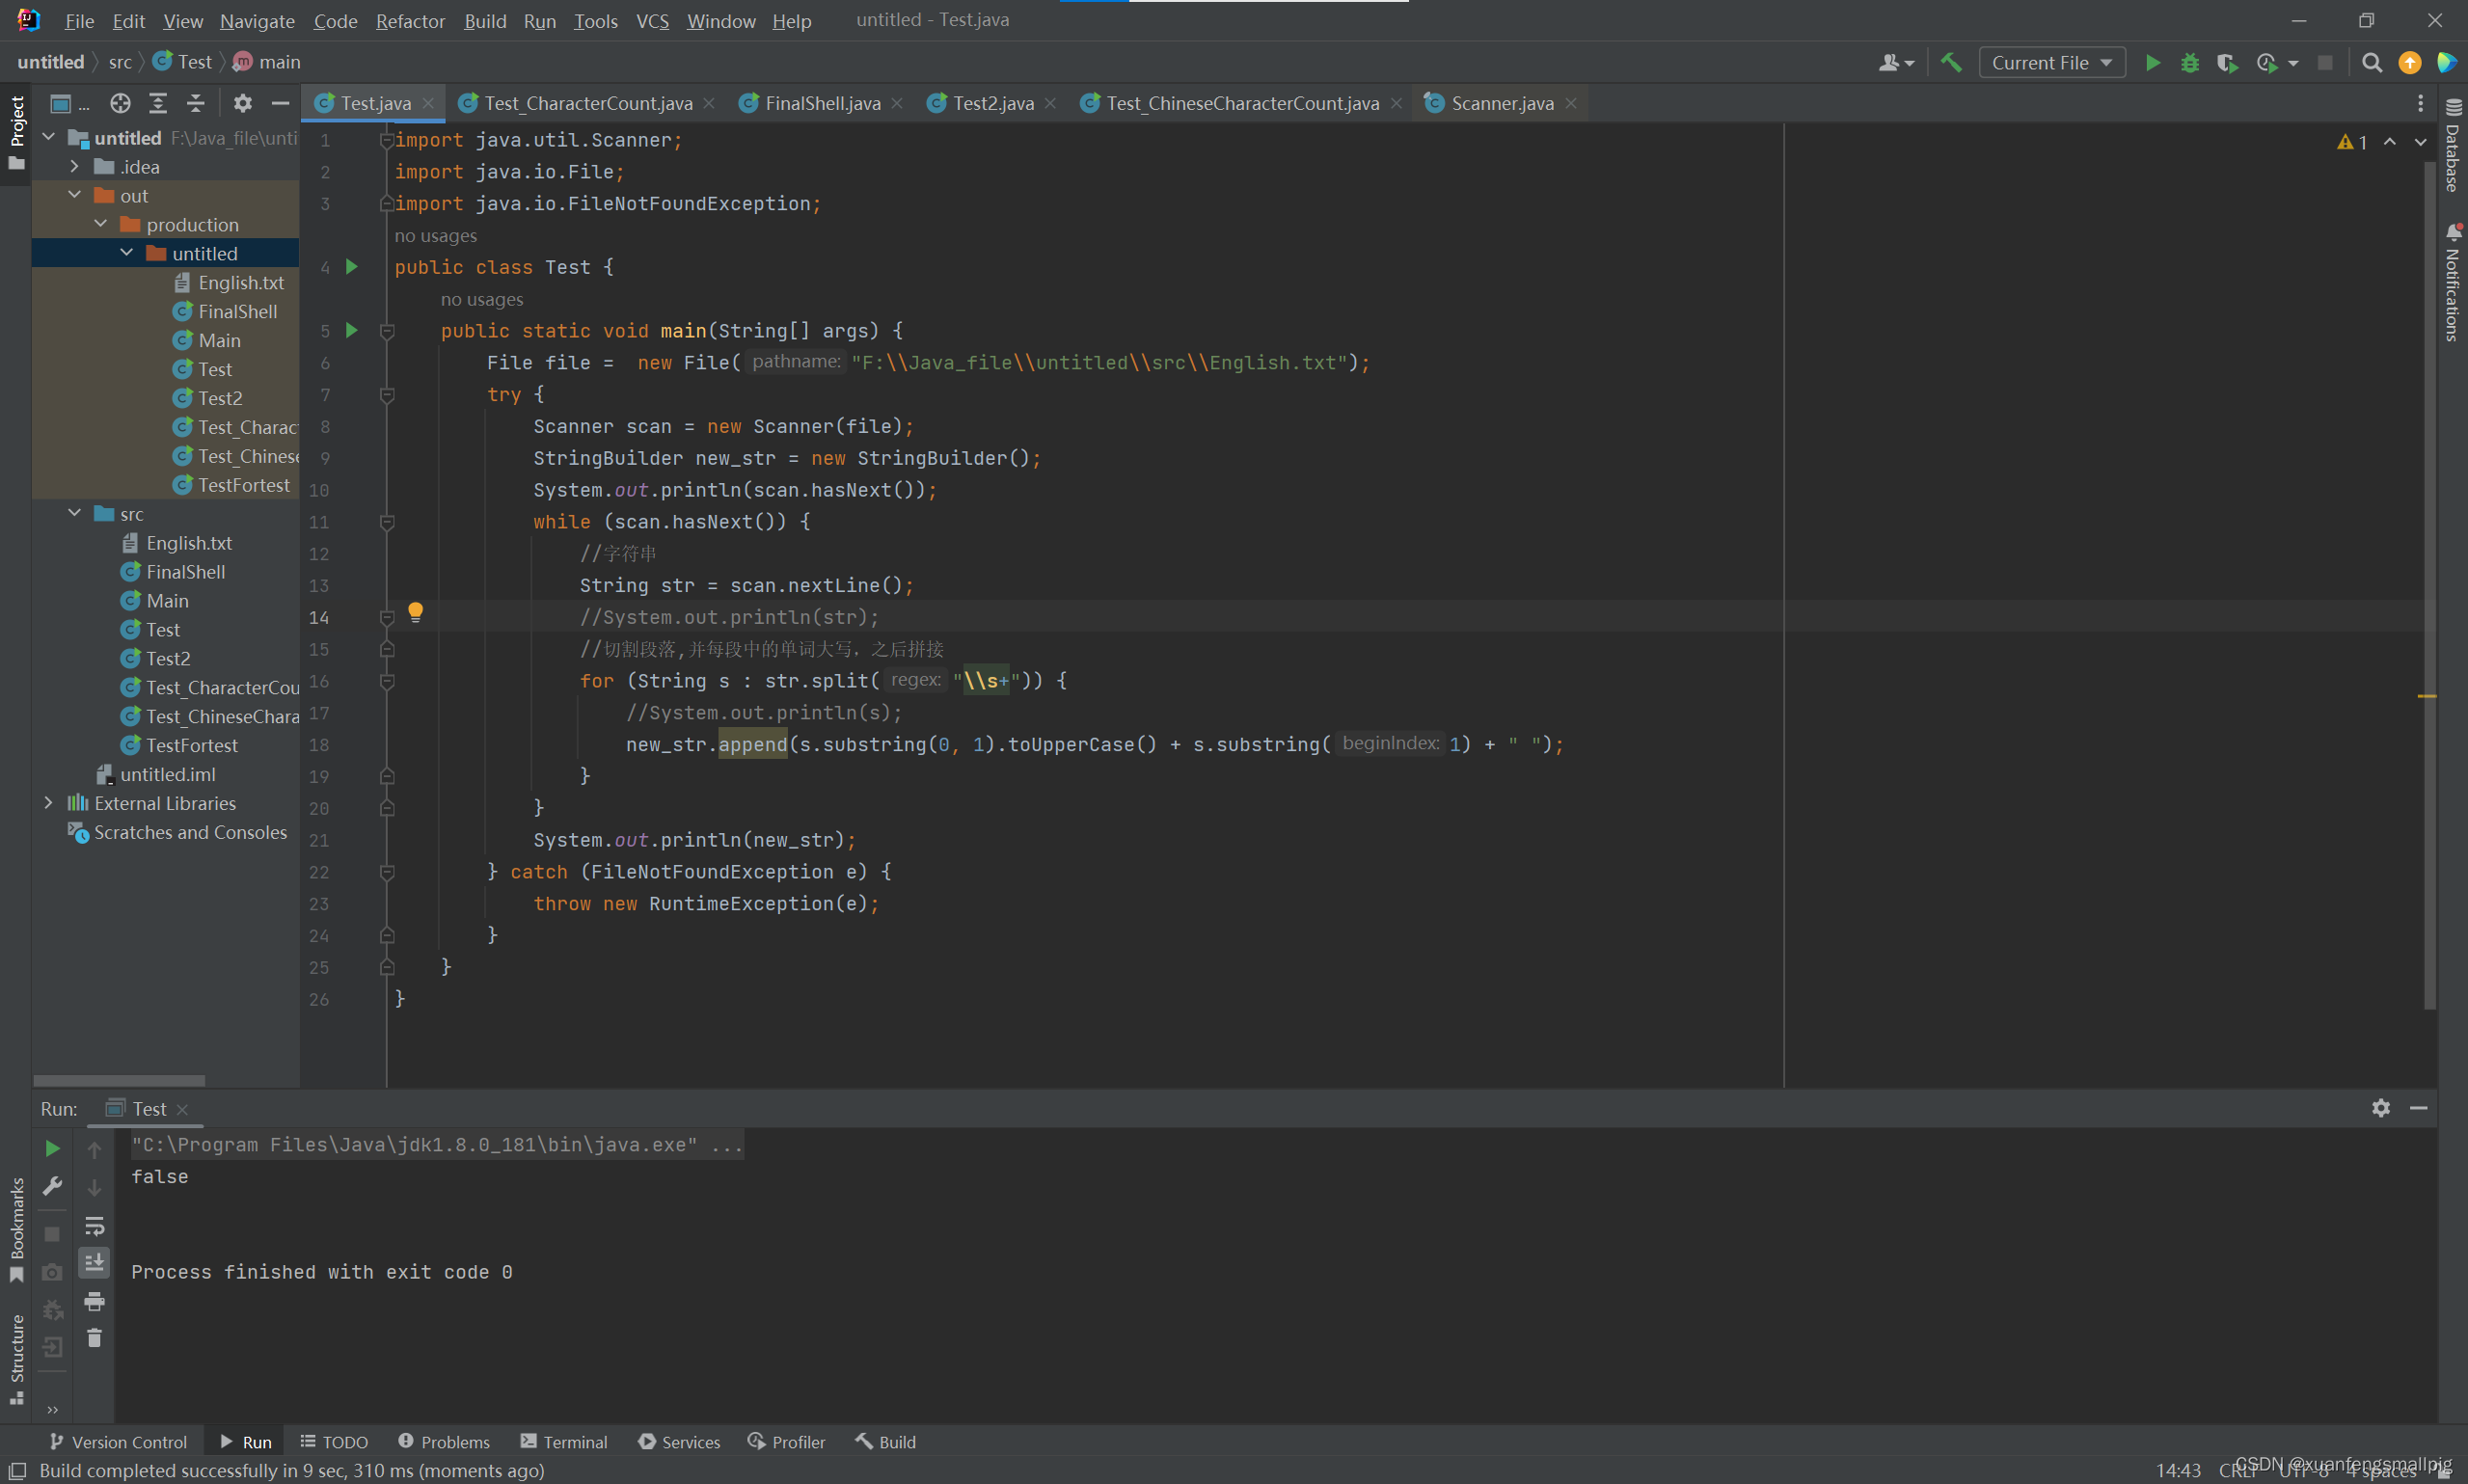Viewport: 2468px width, 1484px height.
Task: Click the Debug bug icon in toolbar
Action: [x=2189, y=62]
